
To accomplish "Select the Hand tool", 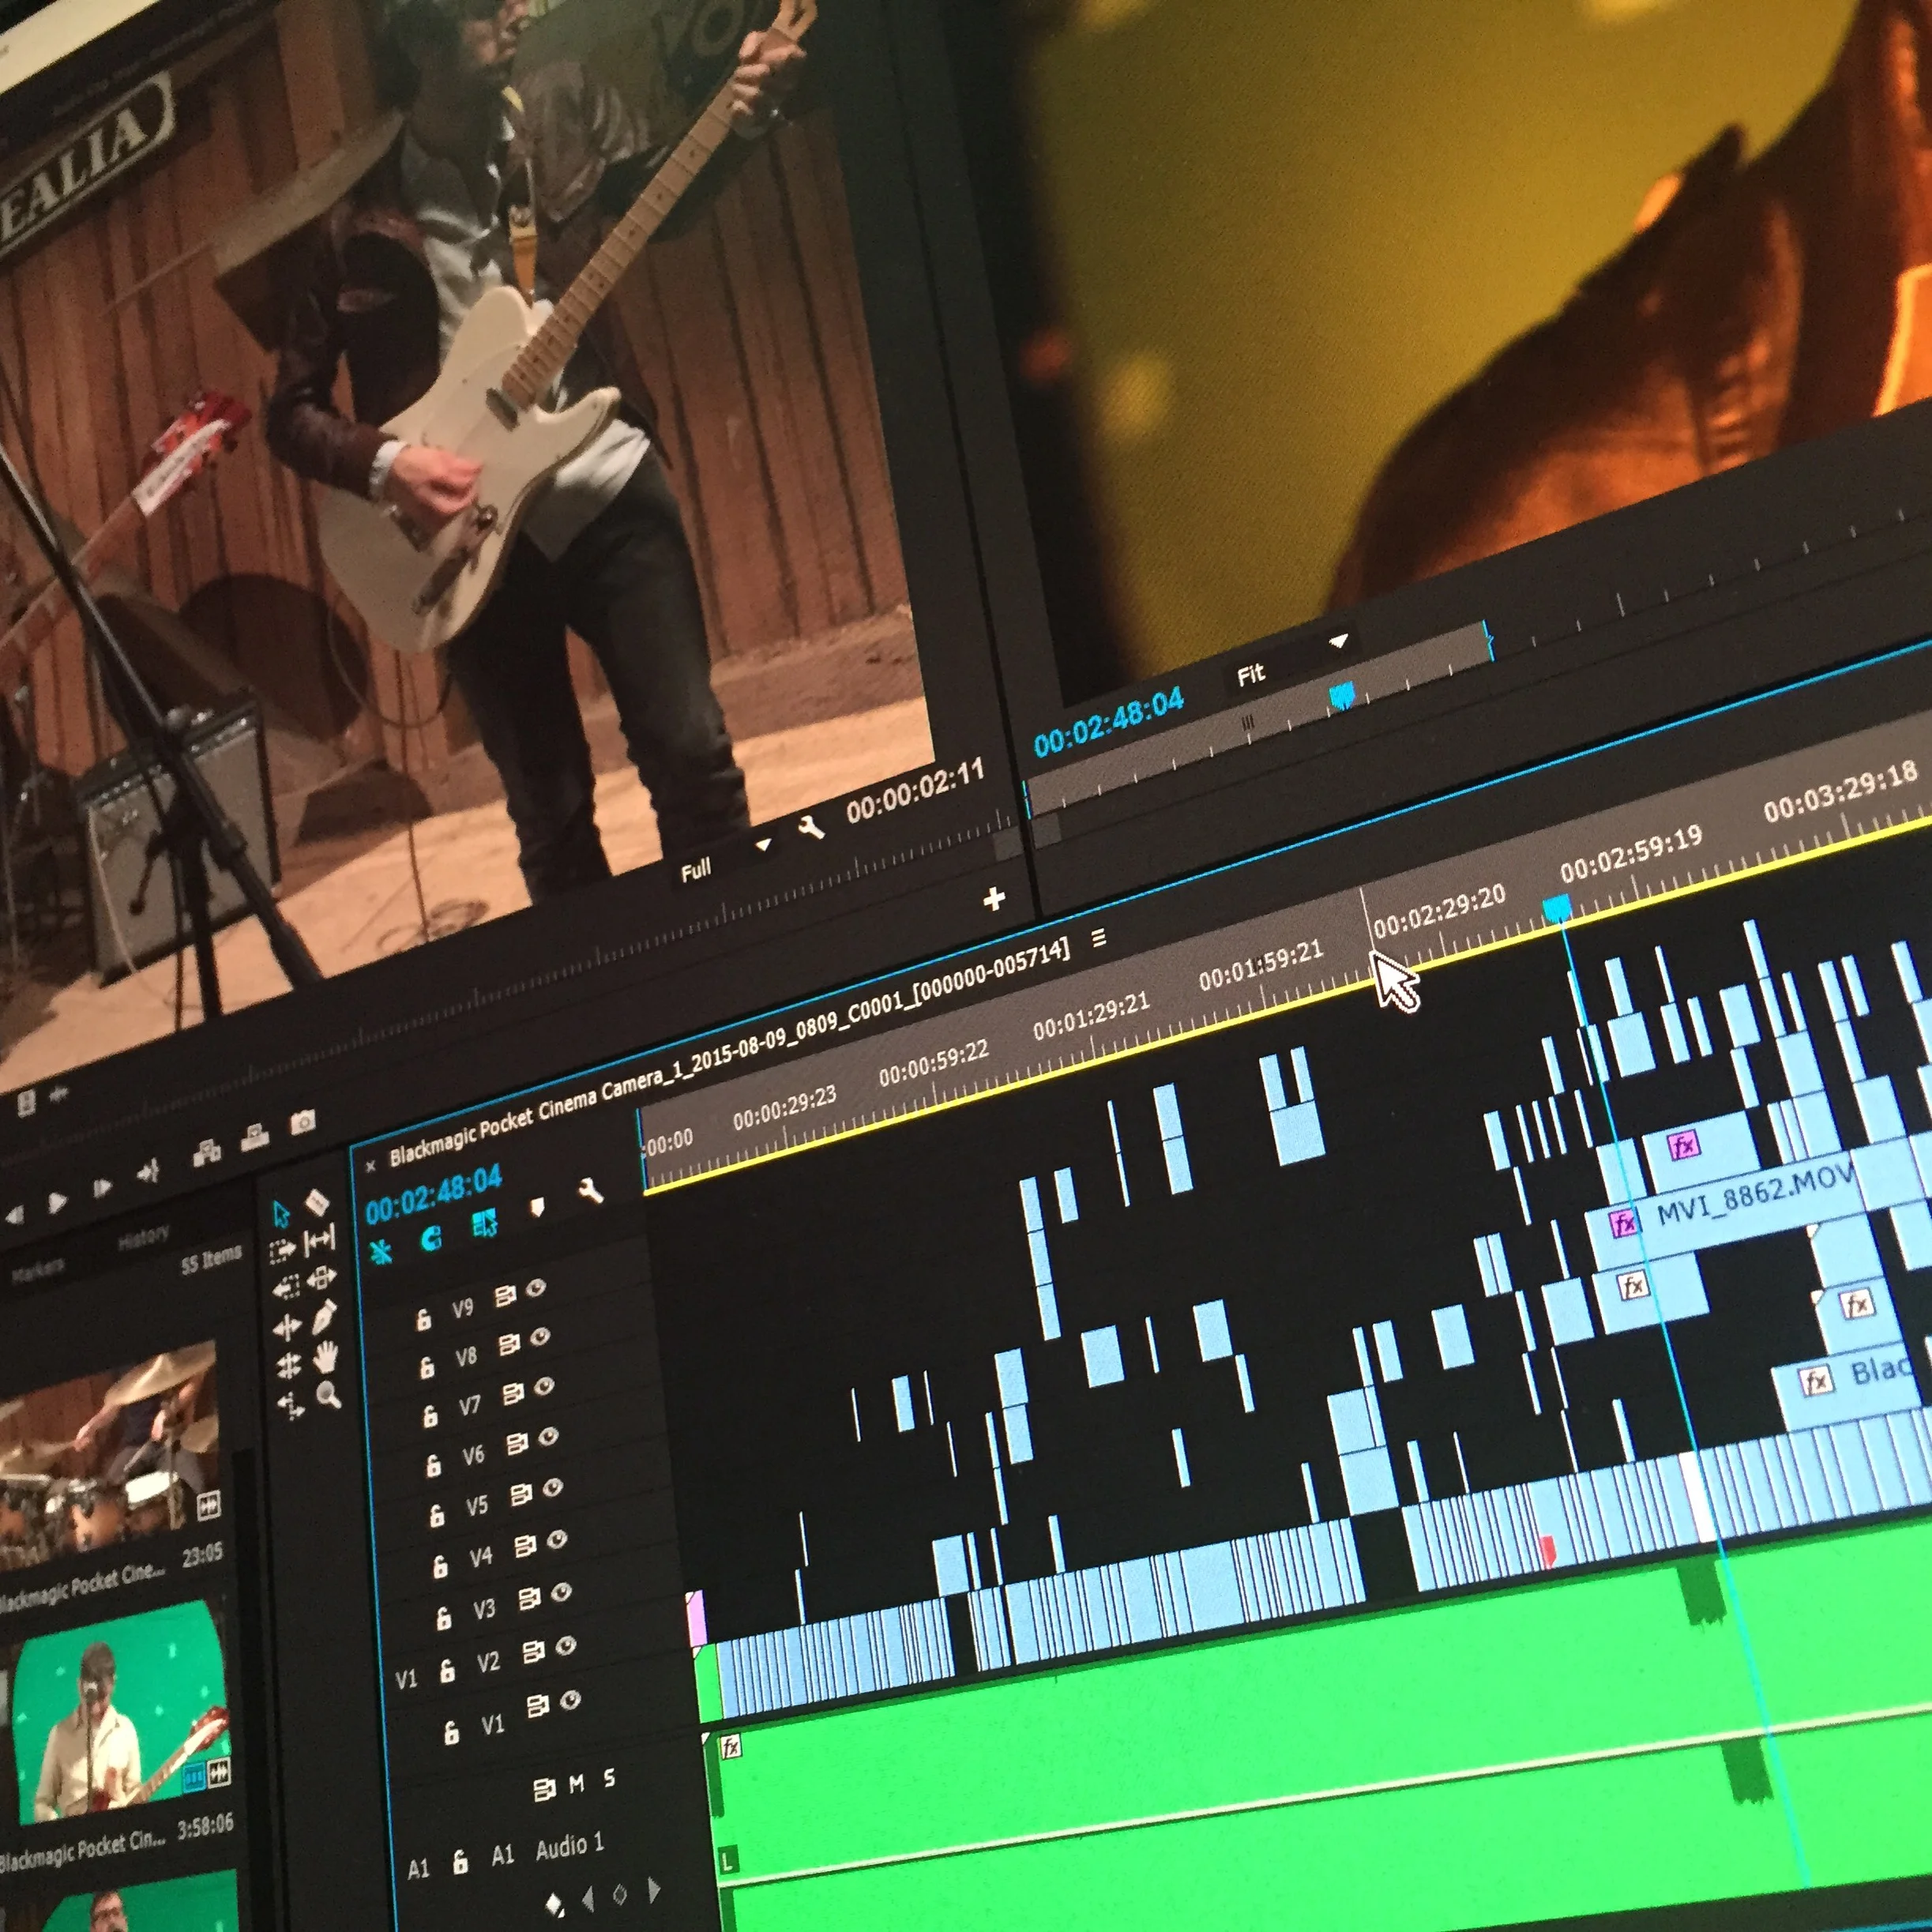I will pyautogui.click(x=326, y=1357).
